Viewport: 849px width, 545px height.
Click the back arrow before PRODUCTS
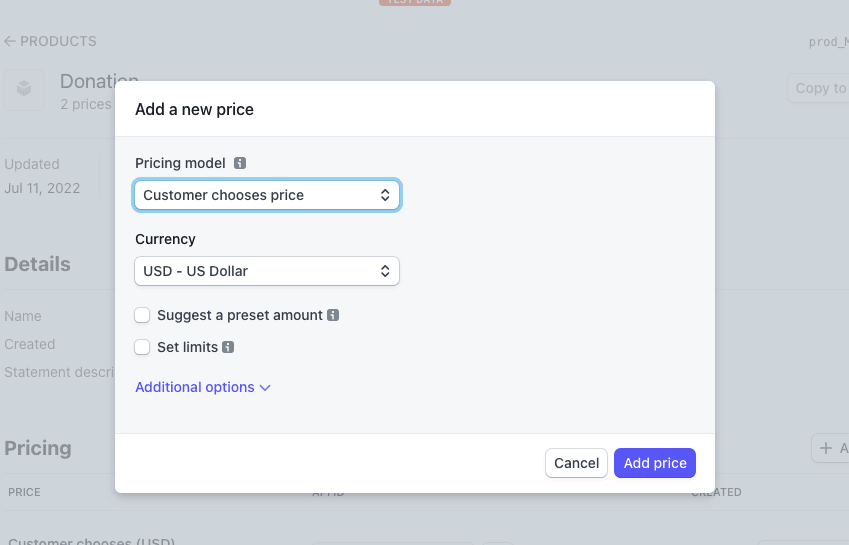(10, 41)
